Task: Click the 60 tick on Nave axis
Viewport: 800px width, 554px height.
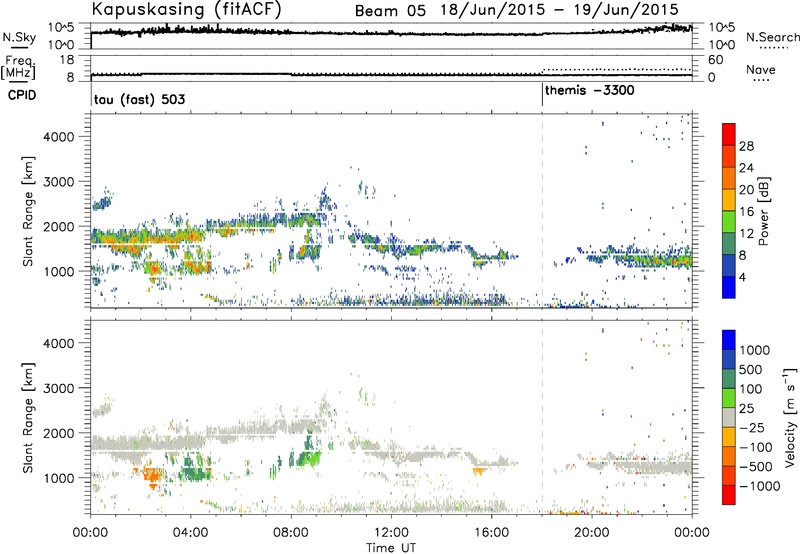Action: 716,60
